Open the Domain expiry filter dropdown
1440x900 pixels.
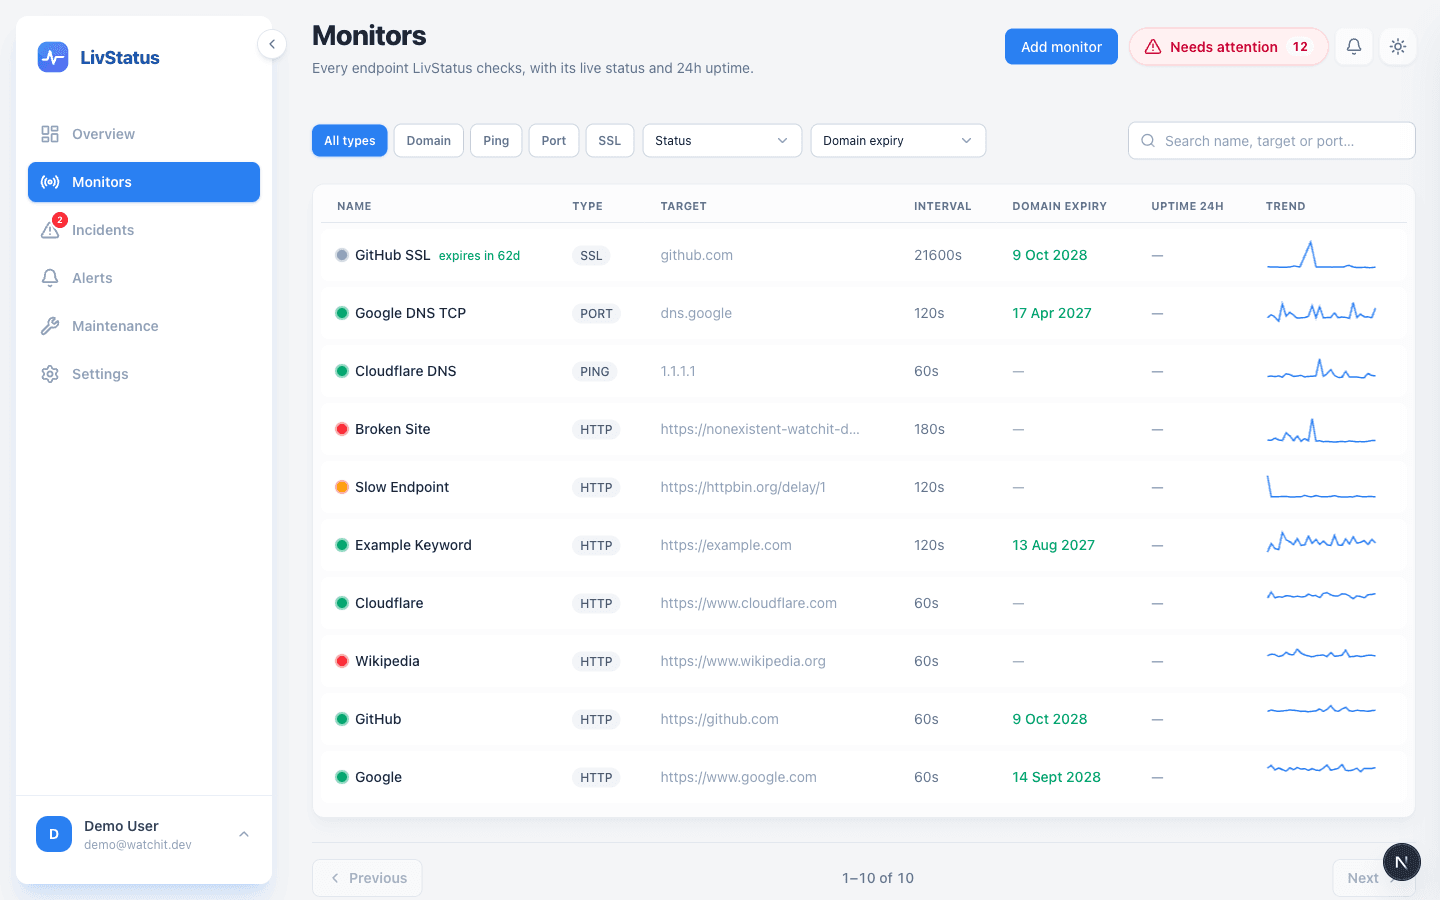(898, 141)
